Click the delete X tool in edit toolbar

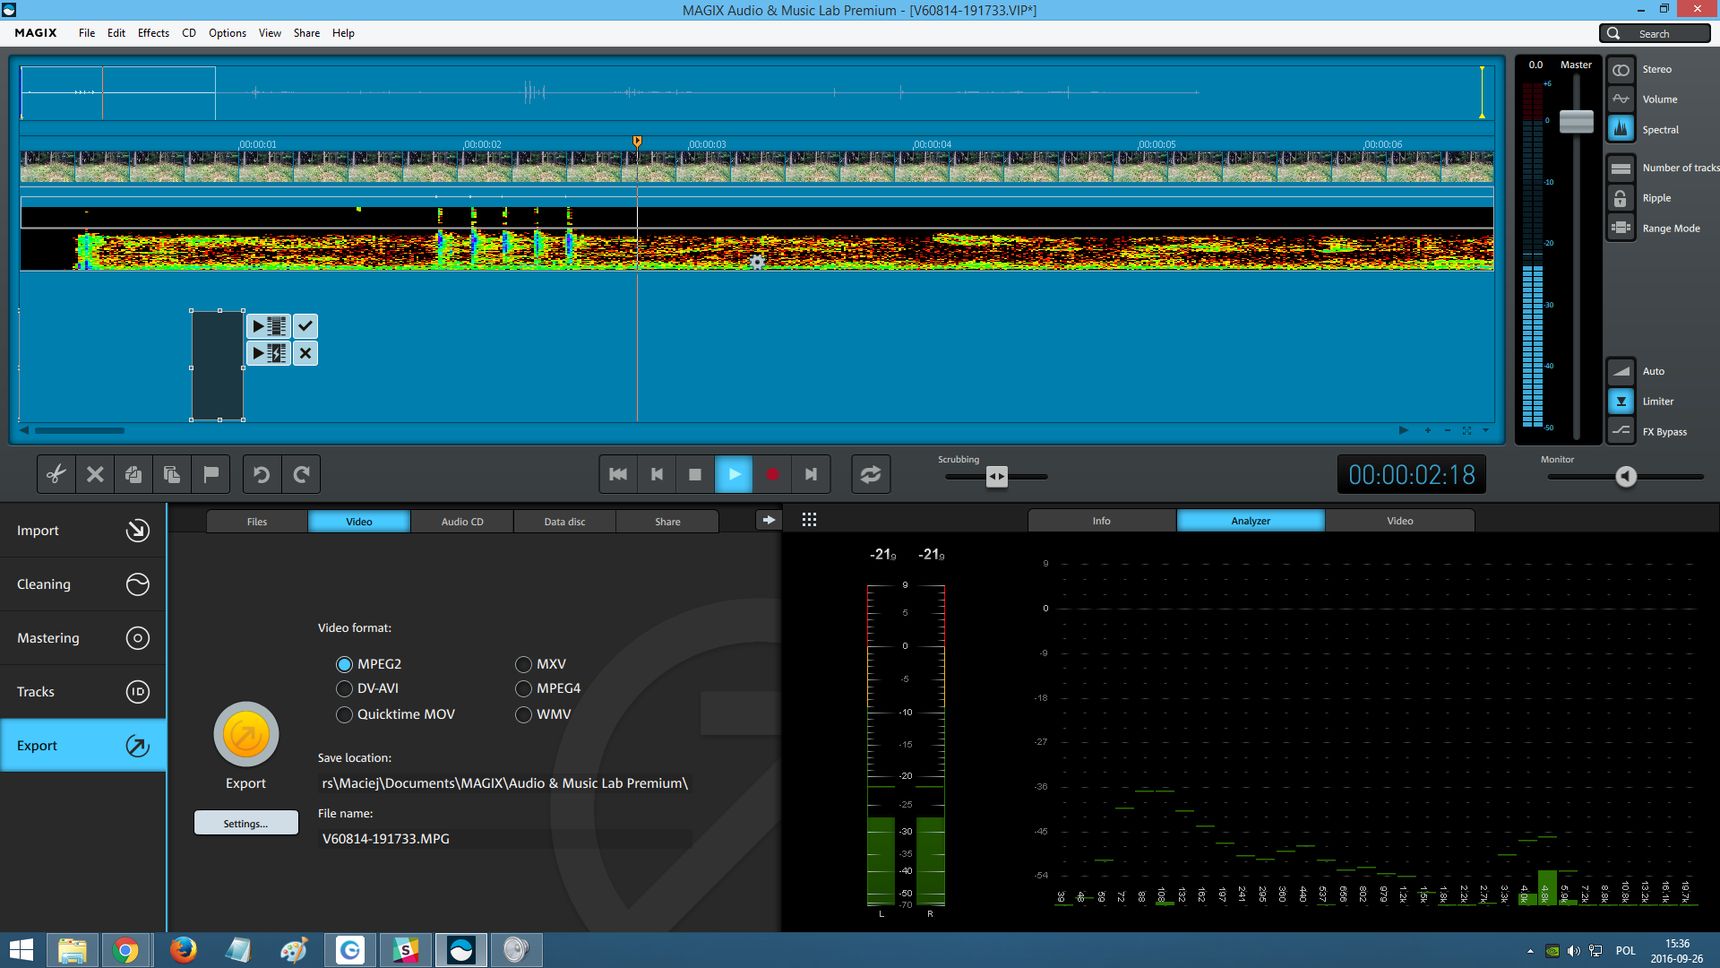point(95,474)
